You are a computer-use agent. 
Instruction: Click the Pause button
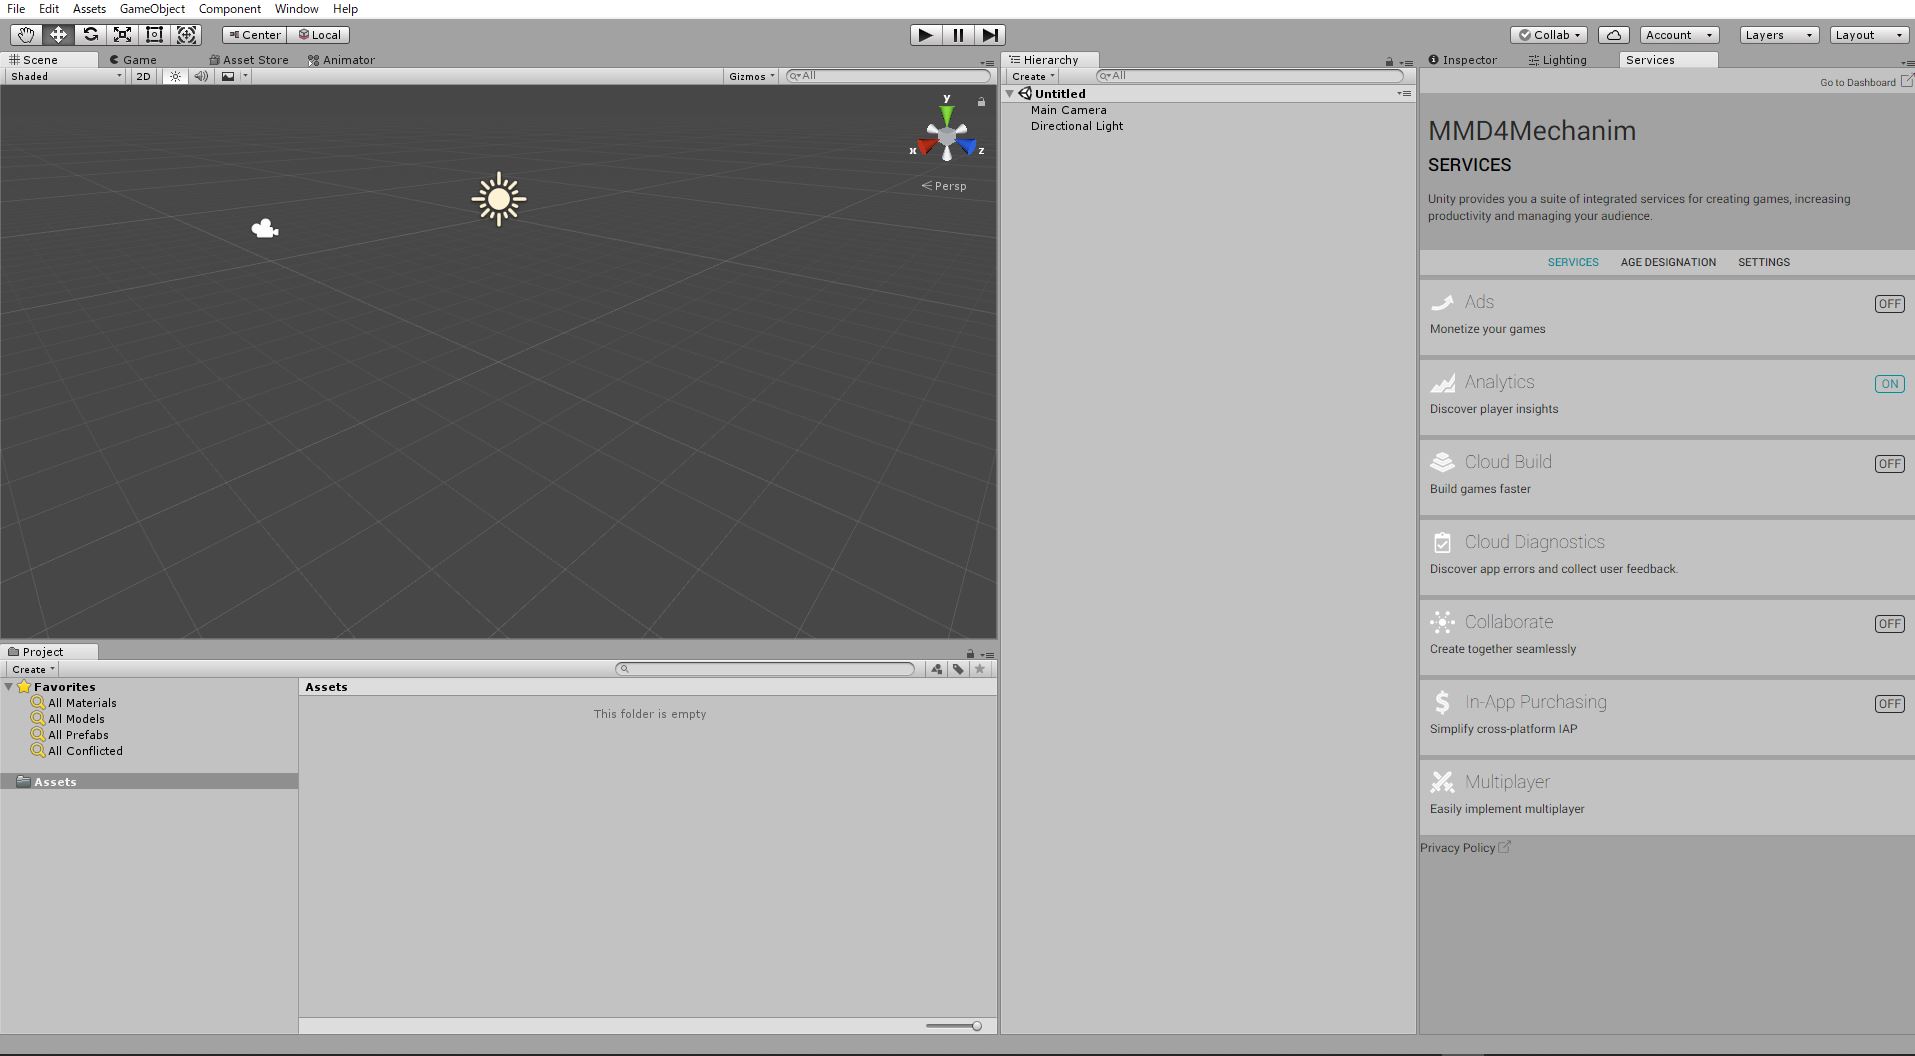957,35
